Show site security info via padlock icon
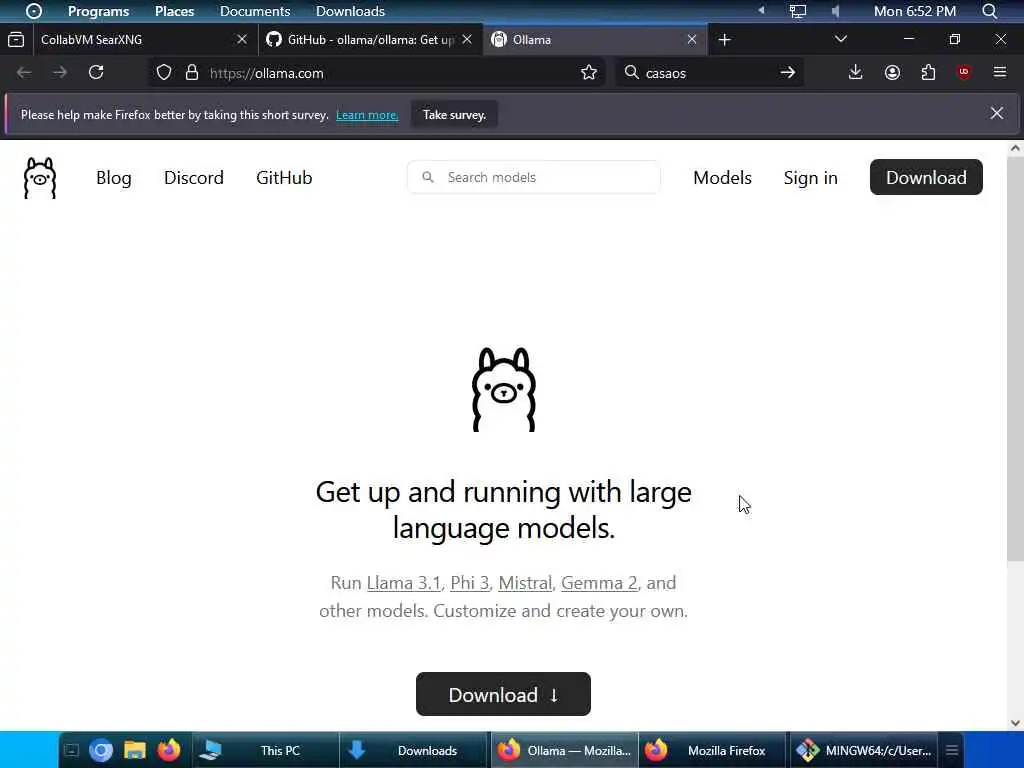This screenshot has width=1024, height=768. point(191,72)
